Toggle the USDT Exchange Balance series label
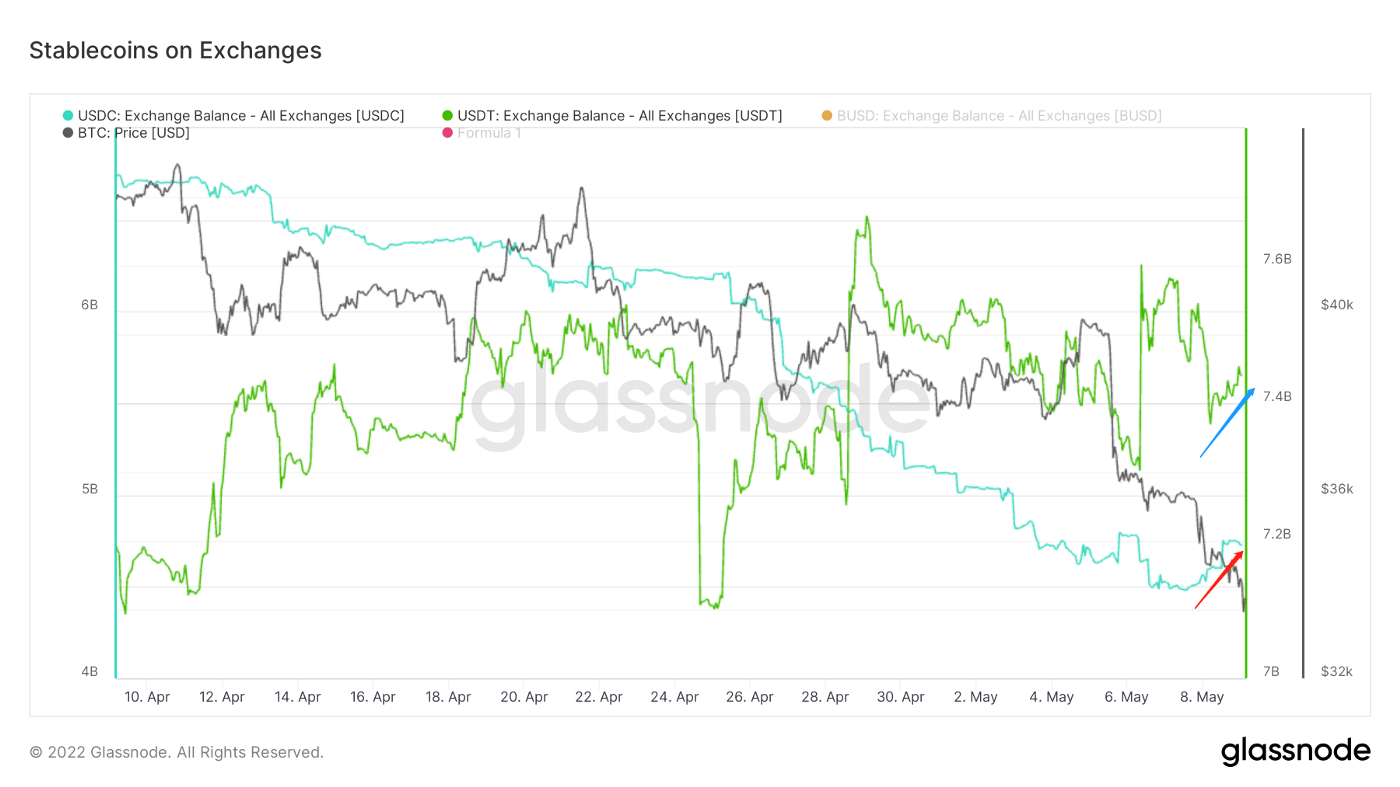Image resolution: width=1400 pixels, height=787 pixels. coord(619,116)
